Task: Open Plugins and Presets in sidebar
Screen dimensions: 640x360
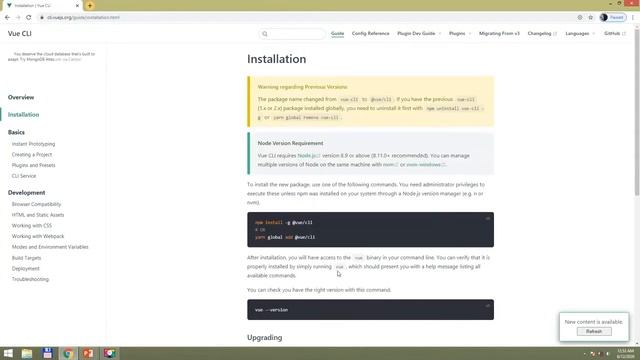Action: coord(33,165)
